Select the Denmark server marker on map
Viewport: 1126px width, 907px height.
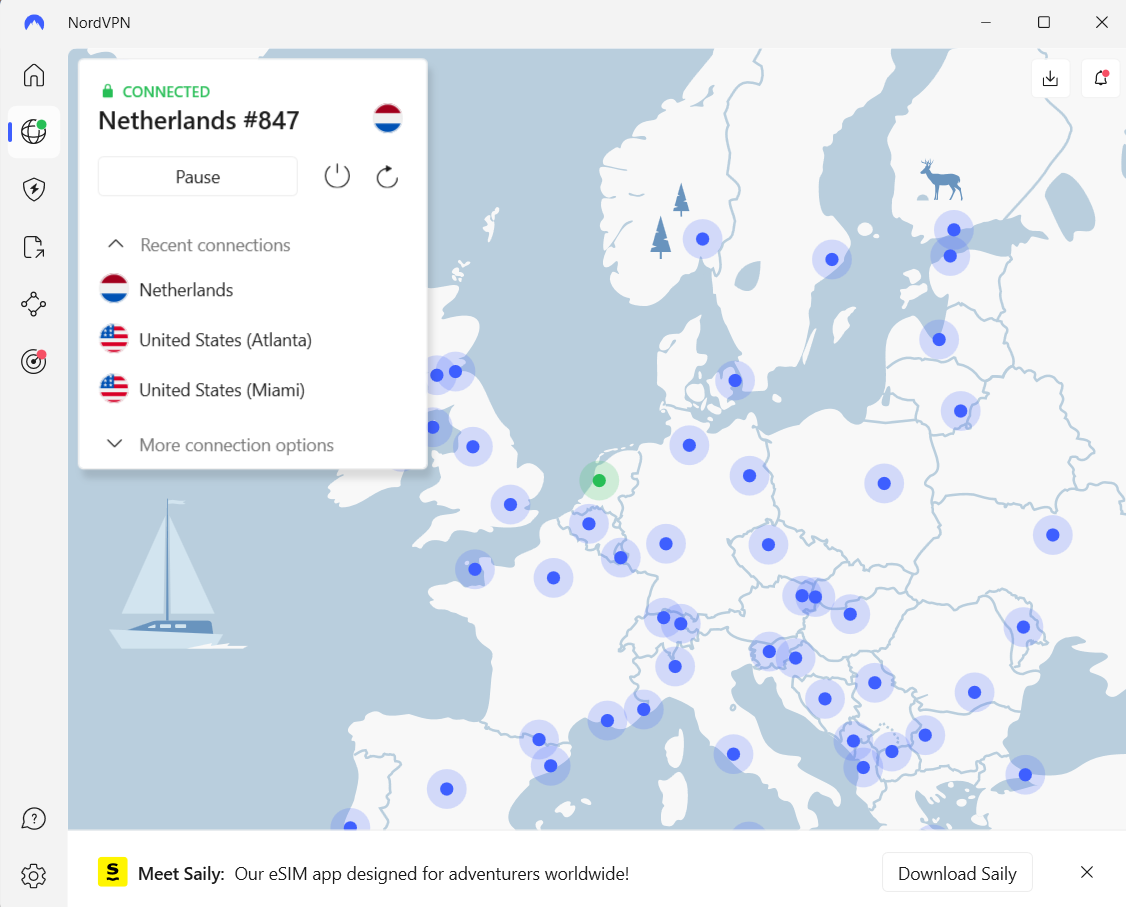735,381
